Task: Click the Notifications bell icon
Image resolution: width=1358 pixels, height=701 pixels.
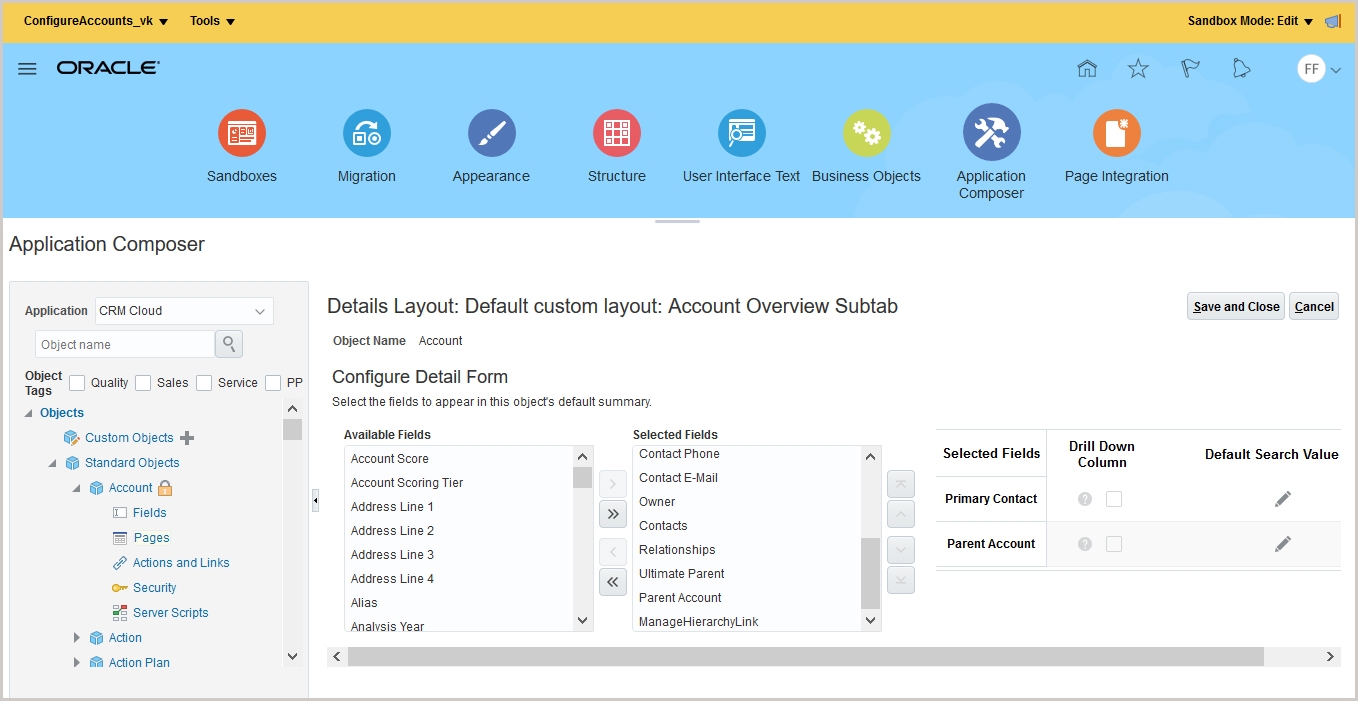Action: (x=1241, y=68)
